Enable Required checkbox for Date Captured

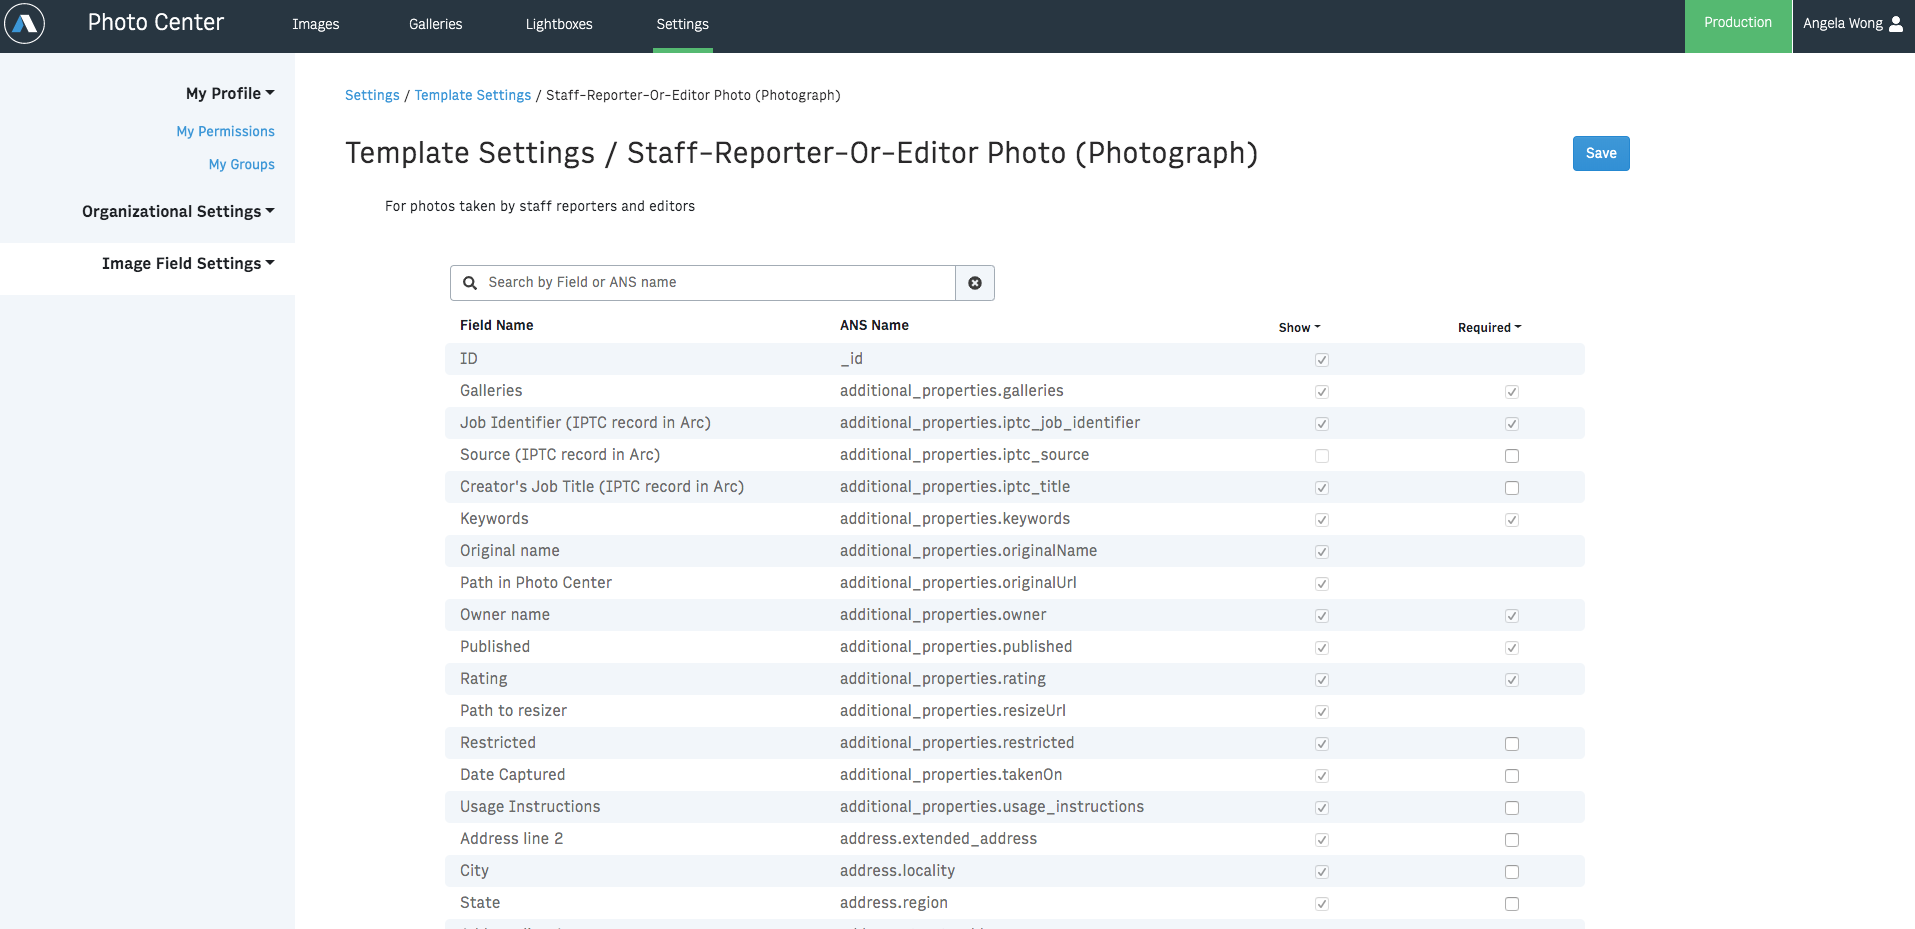pyautogui.click(x=1512, y=776)
